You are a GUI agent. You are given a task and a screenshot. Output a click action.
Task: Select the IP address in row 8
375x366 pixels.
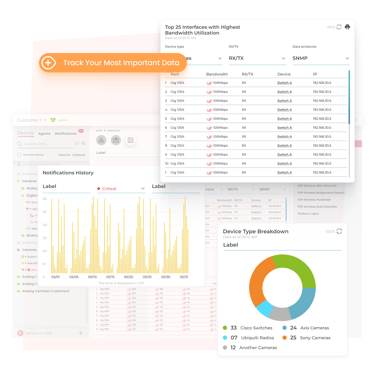322,146
